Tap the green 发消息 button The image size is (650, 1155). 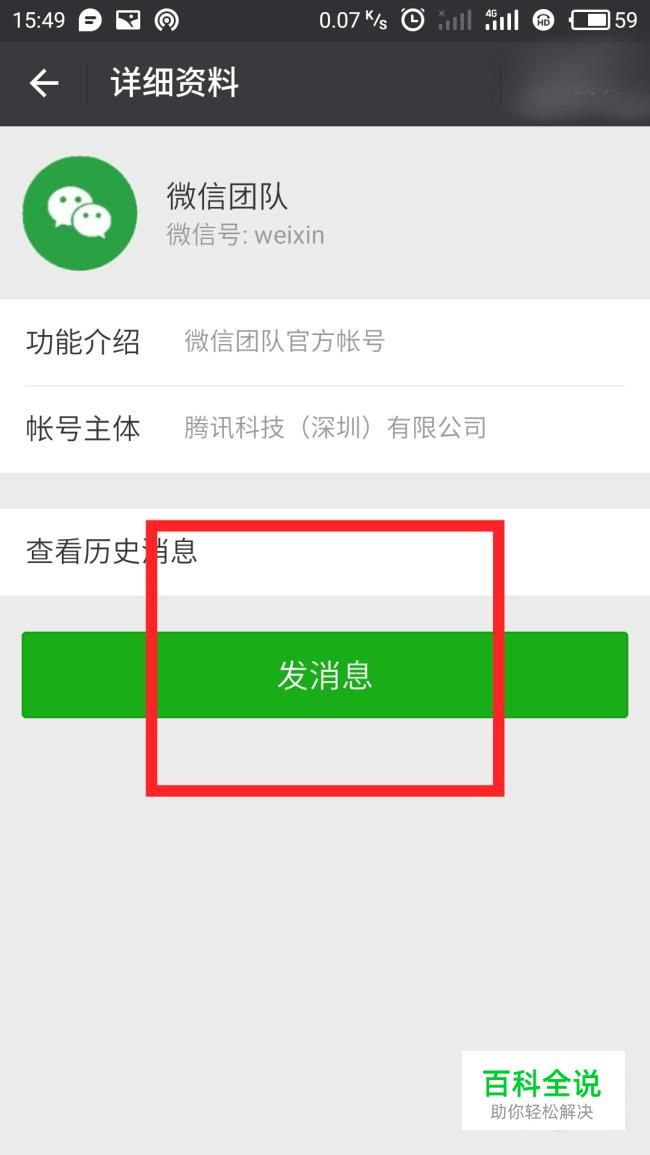pyautogui.click(x=325, y=675)
